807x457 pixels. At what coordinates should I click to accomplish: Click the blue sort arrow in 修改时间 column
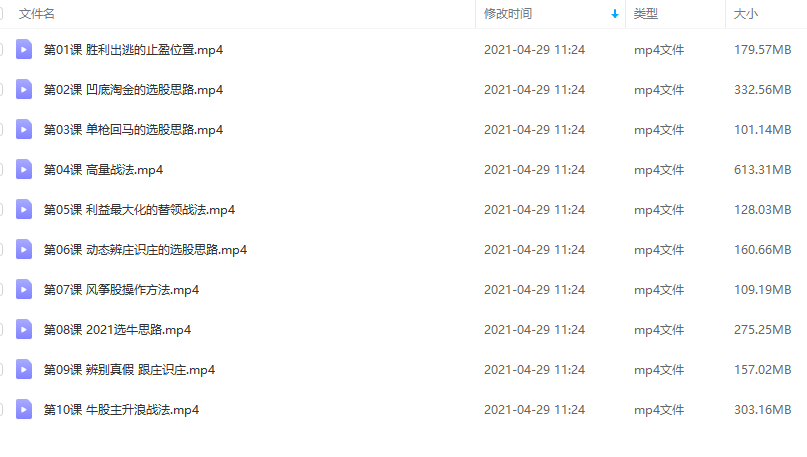point(615,14)
